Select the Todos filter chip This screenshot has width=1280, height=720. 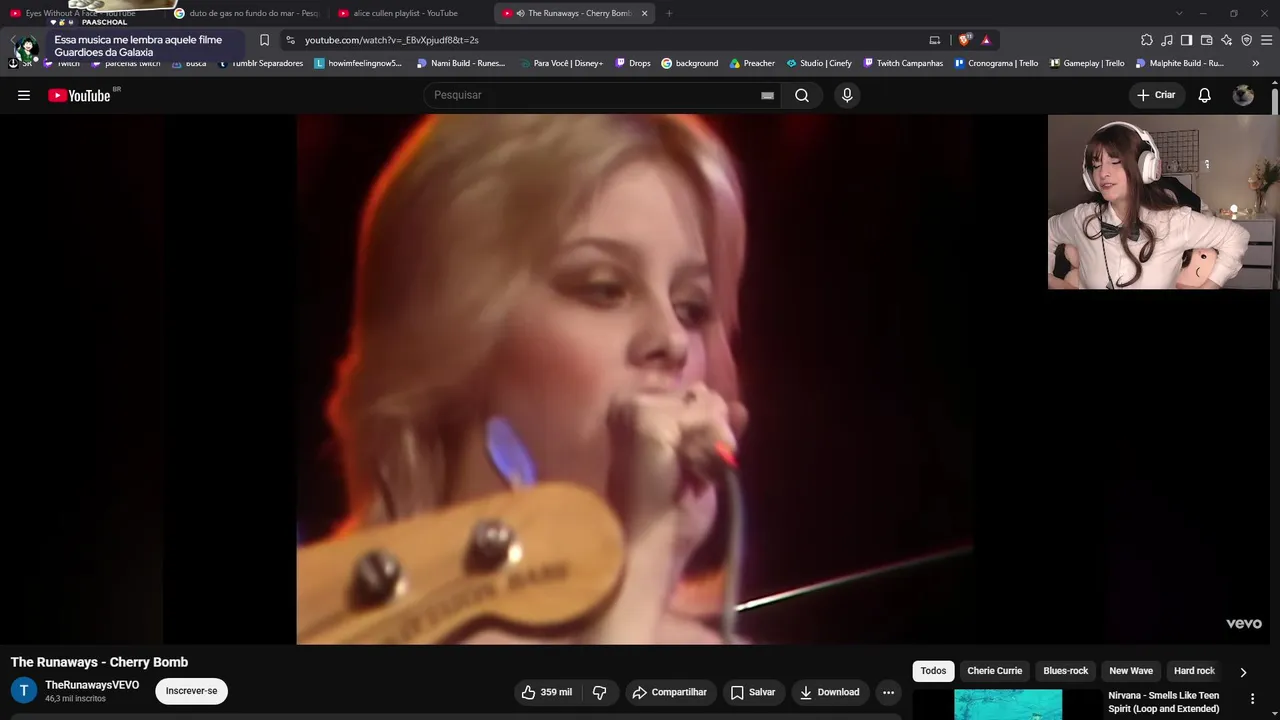tap(933, 671)
